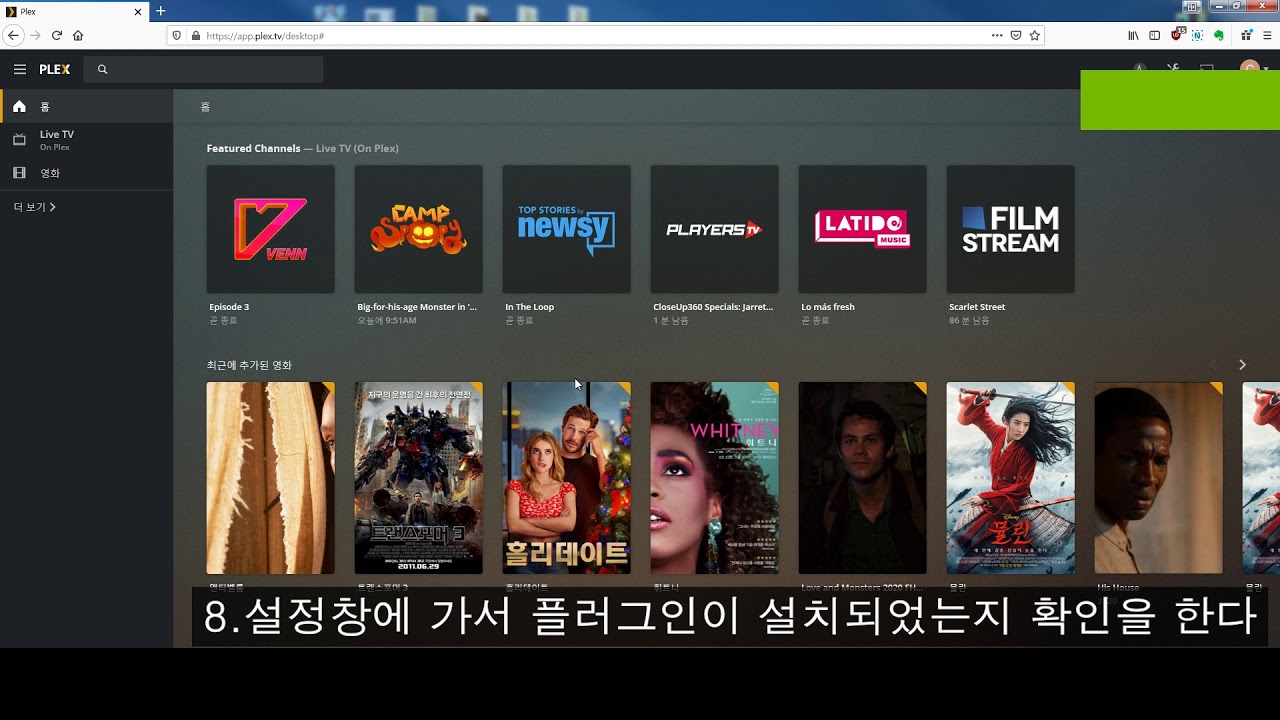
Task: Open the Mulan movie poster
Action: pos(1011,478)
